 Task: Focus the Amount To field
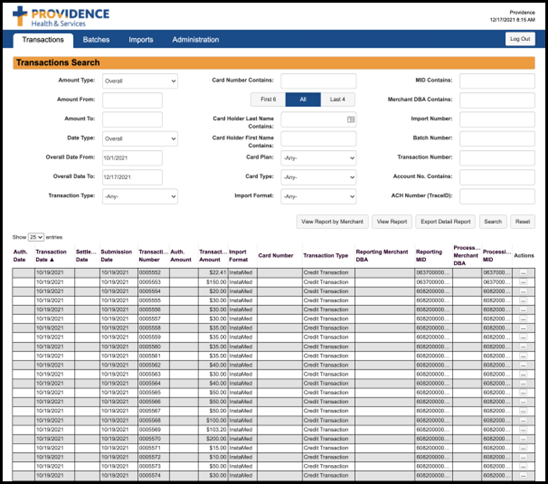(x=132, y=120)
